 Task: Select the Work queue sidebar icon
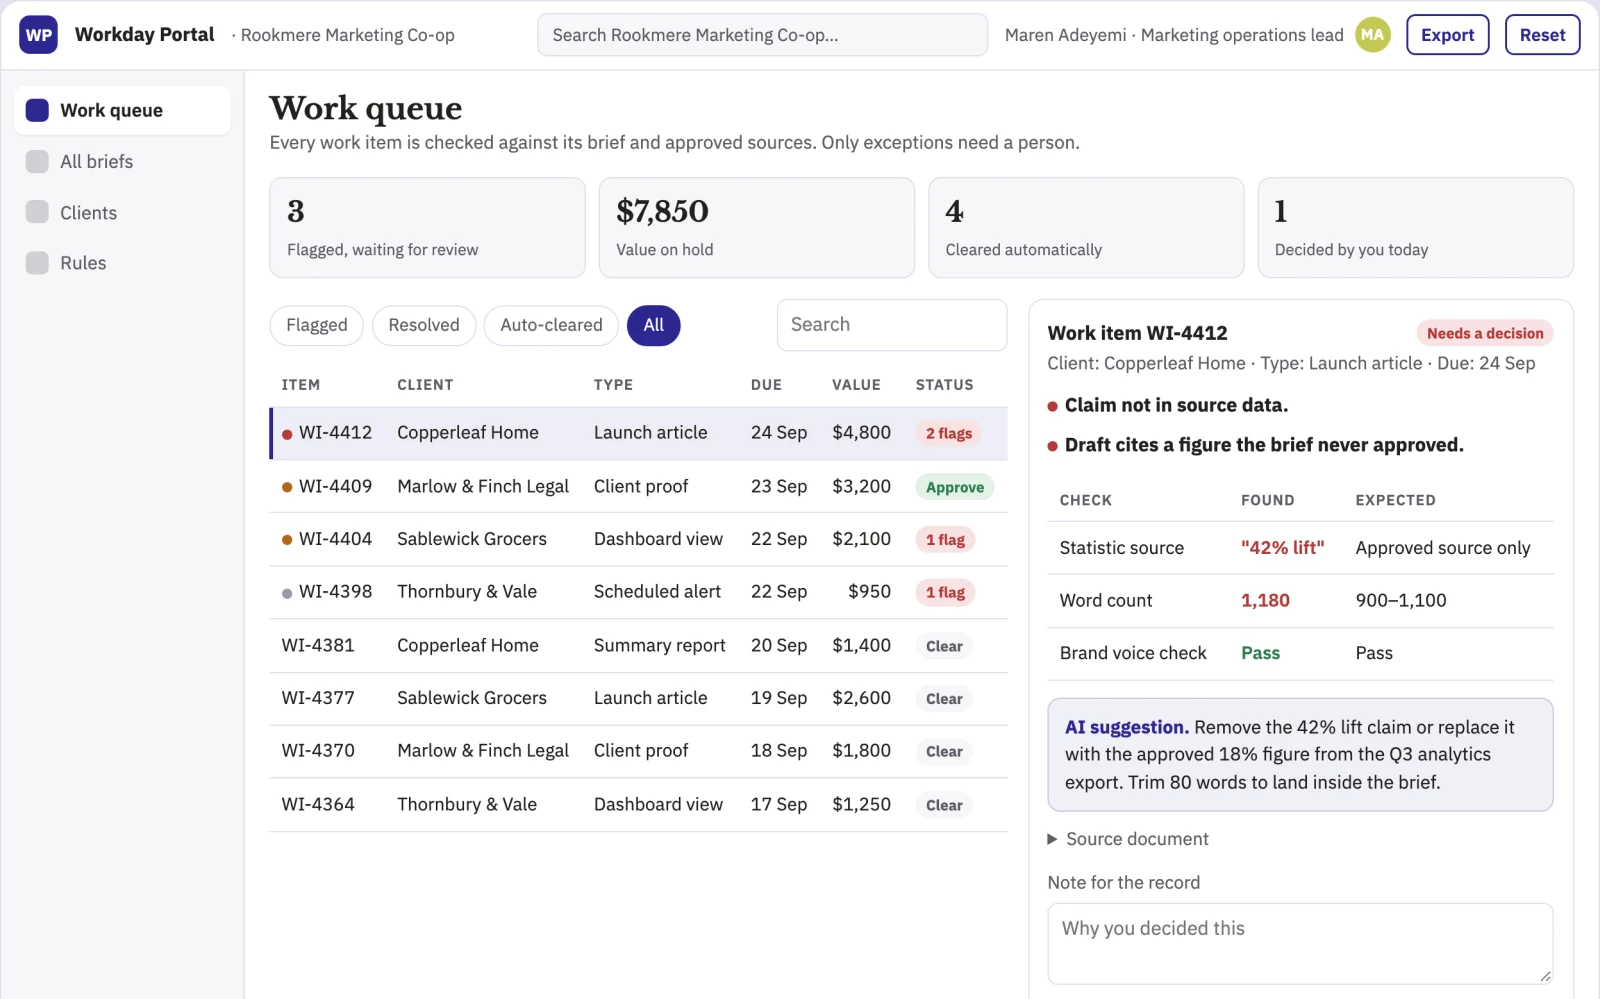pos(37,110)
